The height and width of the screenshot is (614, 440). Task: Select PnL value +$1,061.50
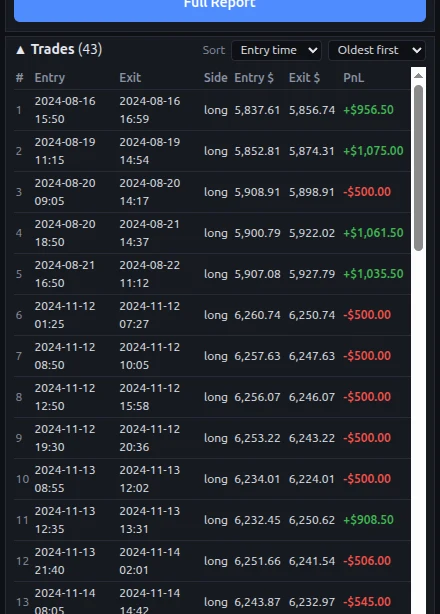pyautogui.click(x=373, y=233)
